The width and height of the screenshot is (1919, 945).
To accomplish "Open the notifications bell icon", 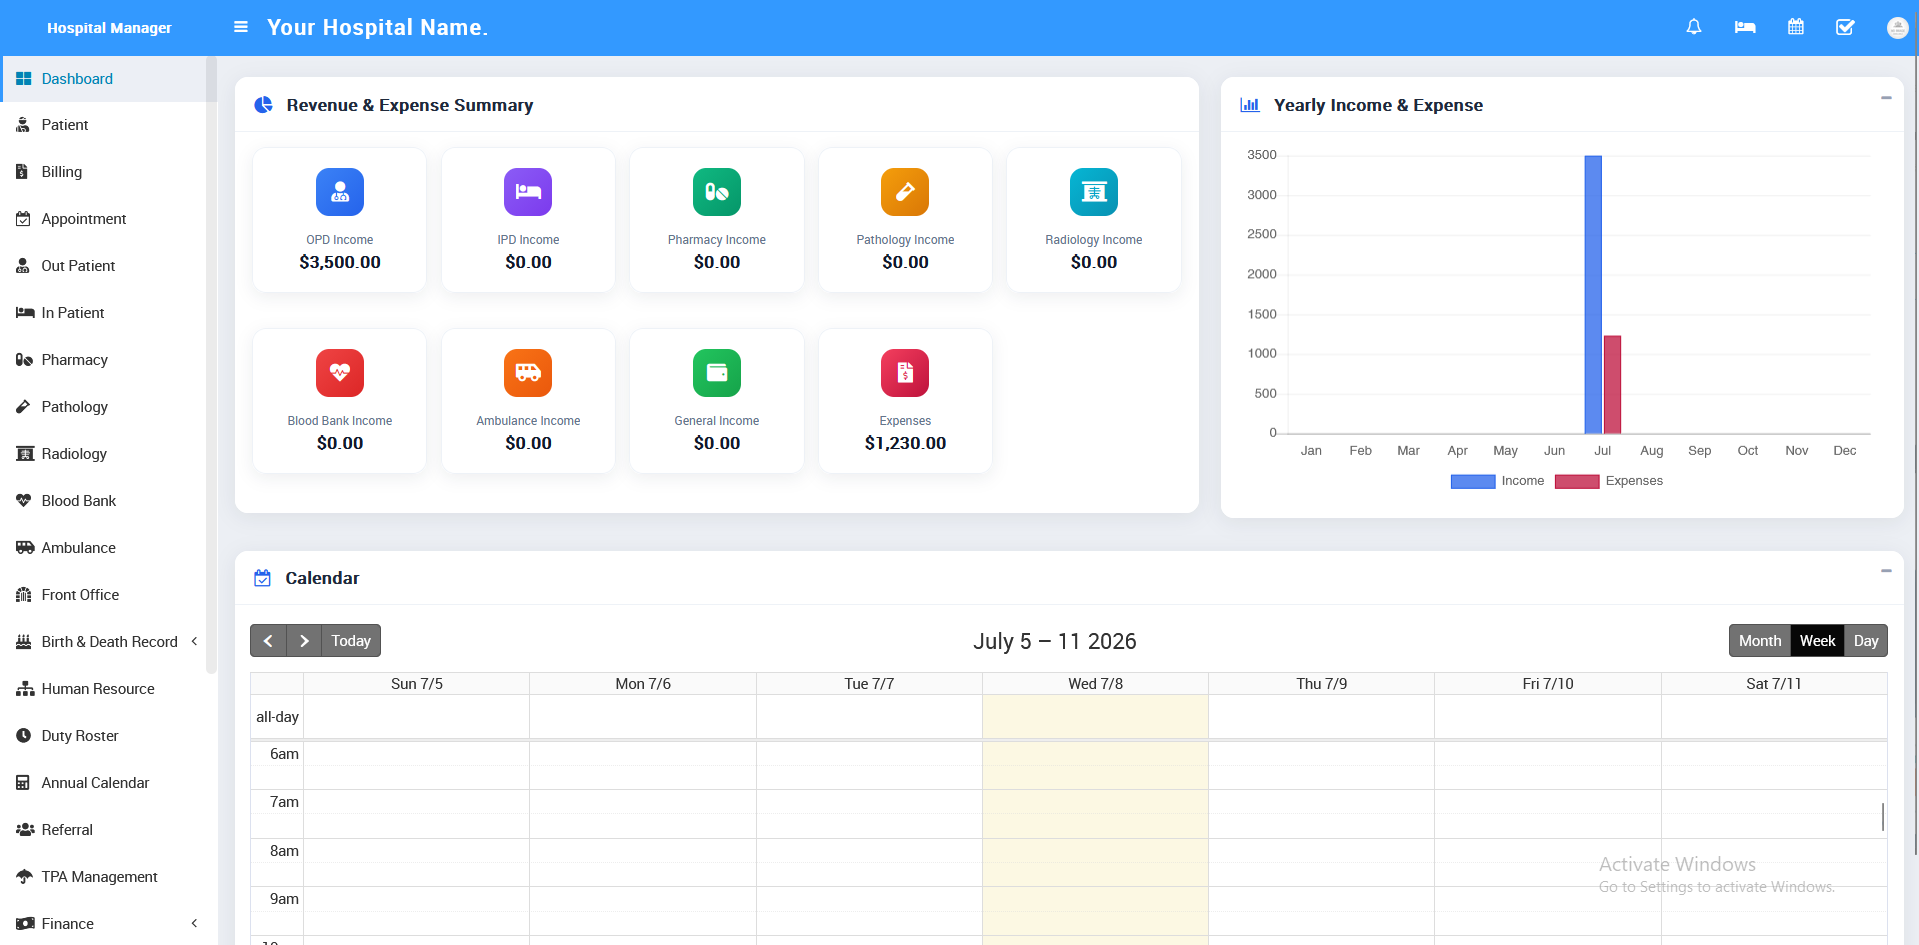I will (1694, 27).
